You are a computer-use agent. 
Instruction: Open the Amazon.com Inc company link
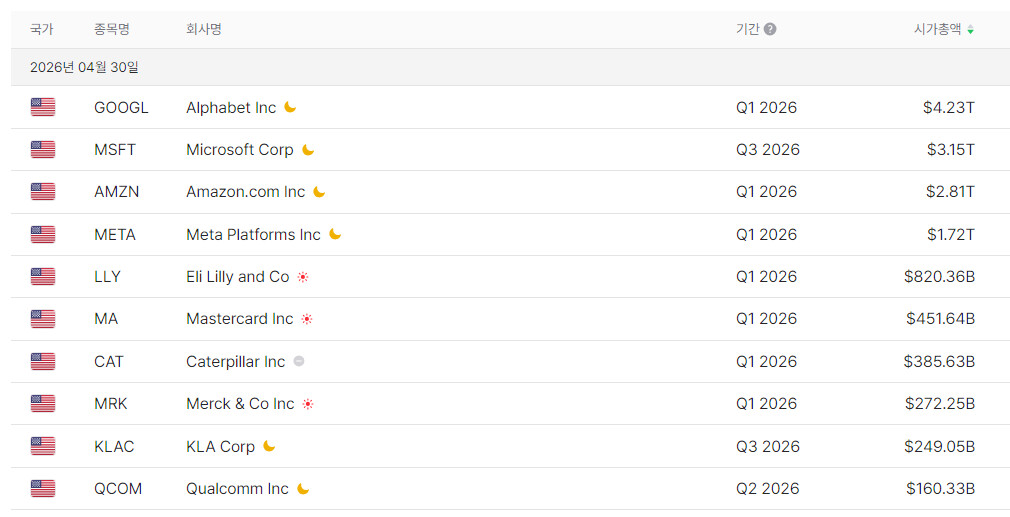[x=245, y=192]
